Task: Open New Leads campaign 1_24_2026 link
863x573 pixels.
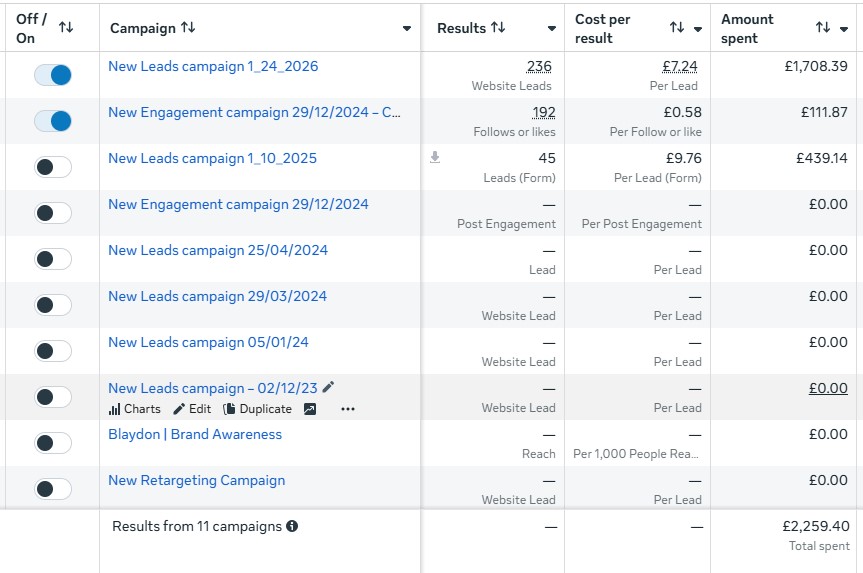Action: [213, 66]
